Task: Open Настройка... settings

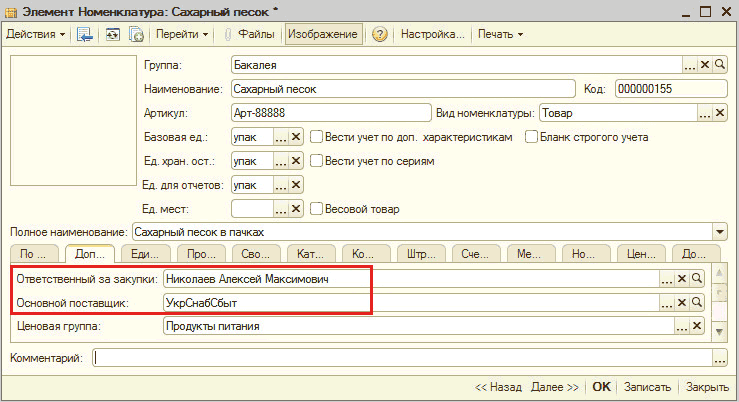Action: pos(432,34)
